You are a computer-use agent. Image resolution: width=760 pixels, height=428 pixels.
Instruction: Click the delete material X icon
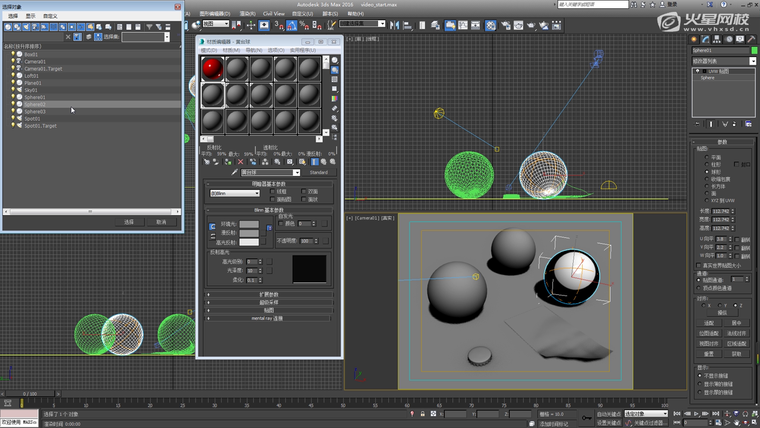tap(240, 161)
